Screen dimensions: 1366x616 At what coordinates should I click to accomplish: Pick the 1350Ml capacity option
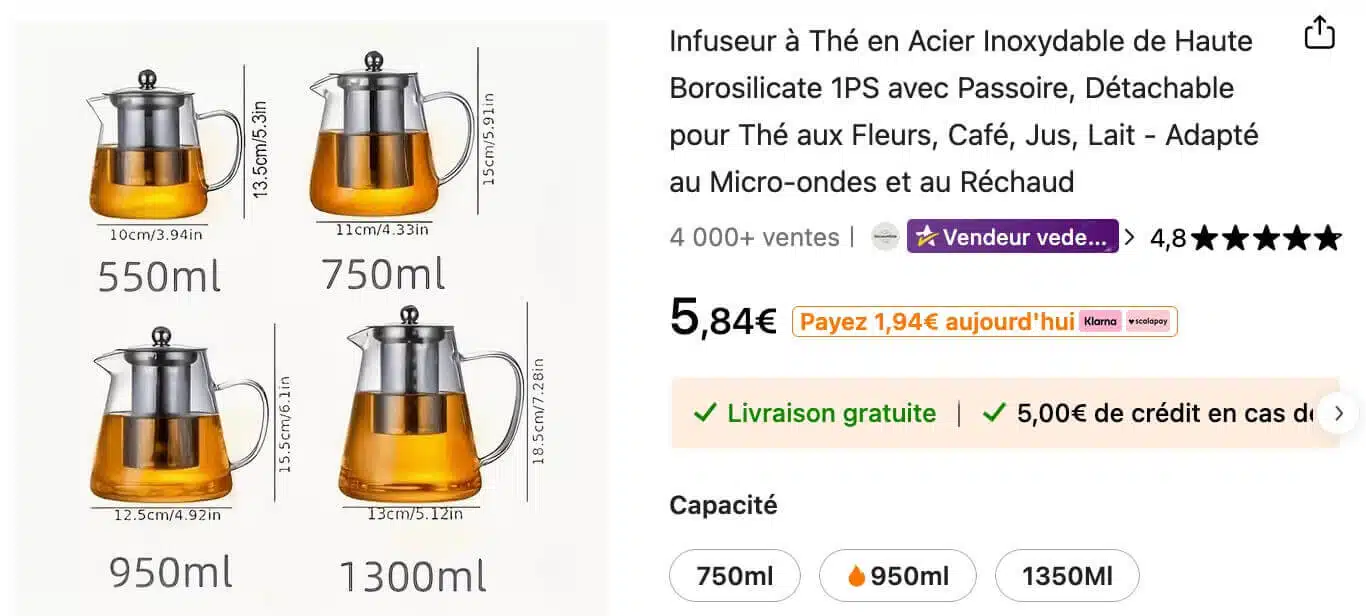tap(1066, 575)
